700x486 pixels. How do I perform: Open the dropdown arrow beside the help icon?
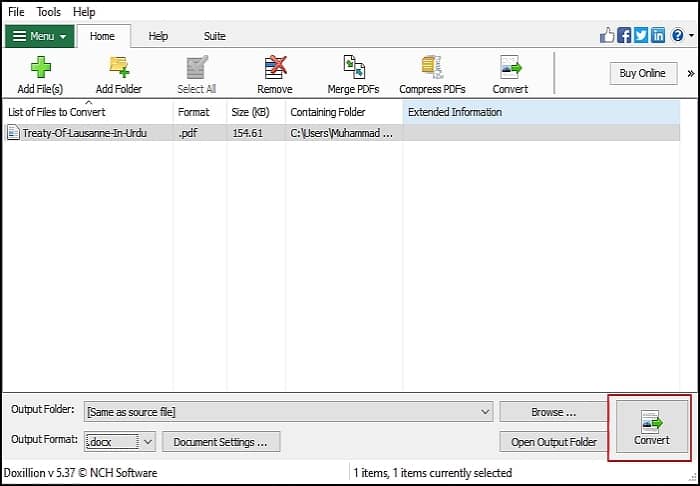692,36
